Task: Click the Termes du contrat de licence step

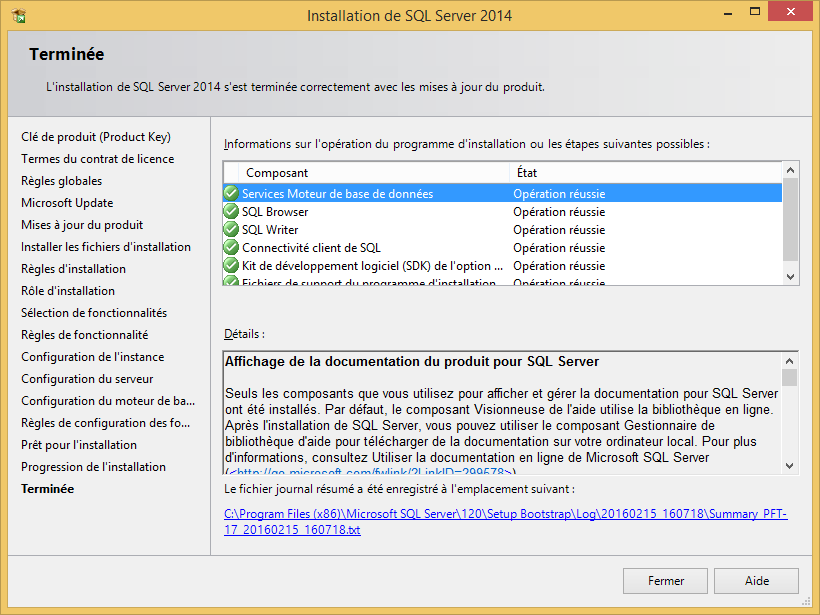Action: click(97, 158)
